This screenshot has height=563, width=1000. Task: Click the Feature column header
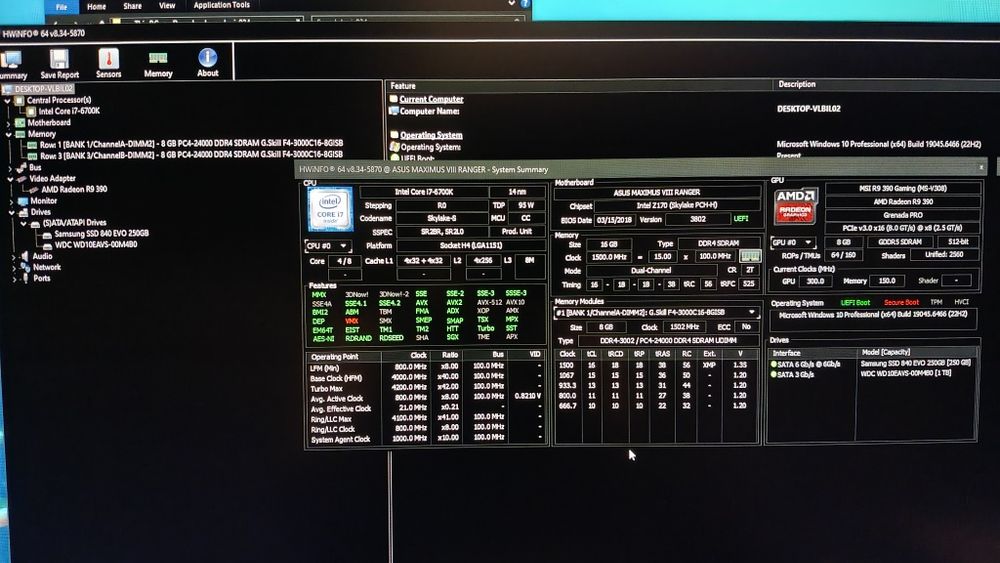[x=579, y=85]
